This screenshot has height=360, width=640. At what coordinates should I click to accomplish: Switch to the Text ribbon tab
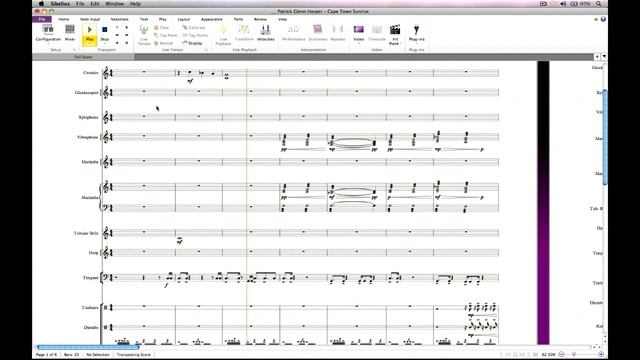(x=144, y=19)
